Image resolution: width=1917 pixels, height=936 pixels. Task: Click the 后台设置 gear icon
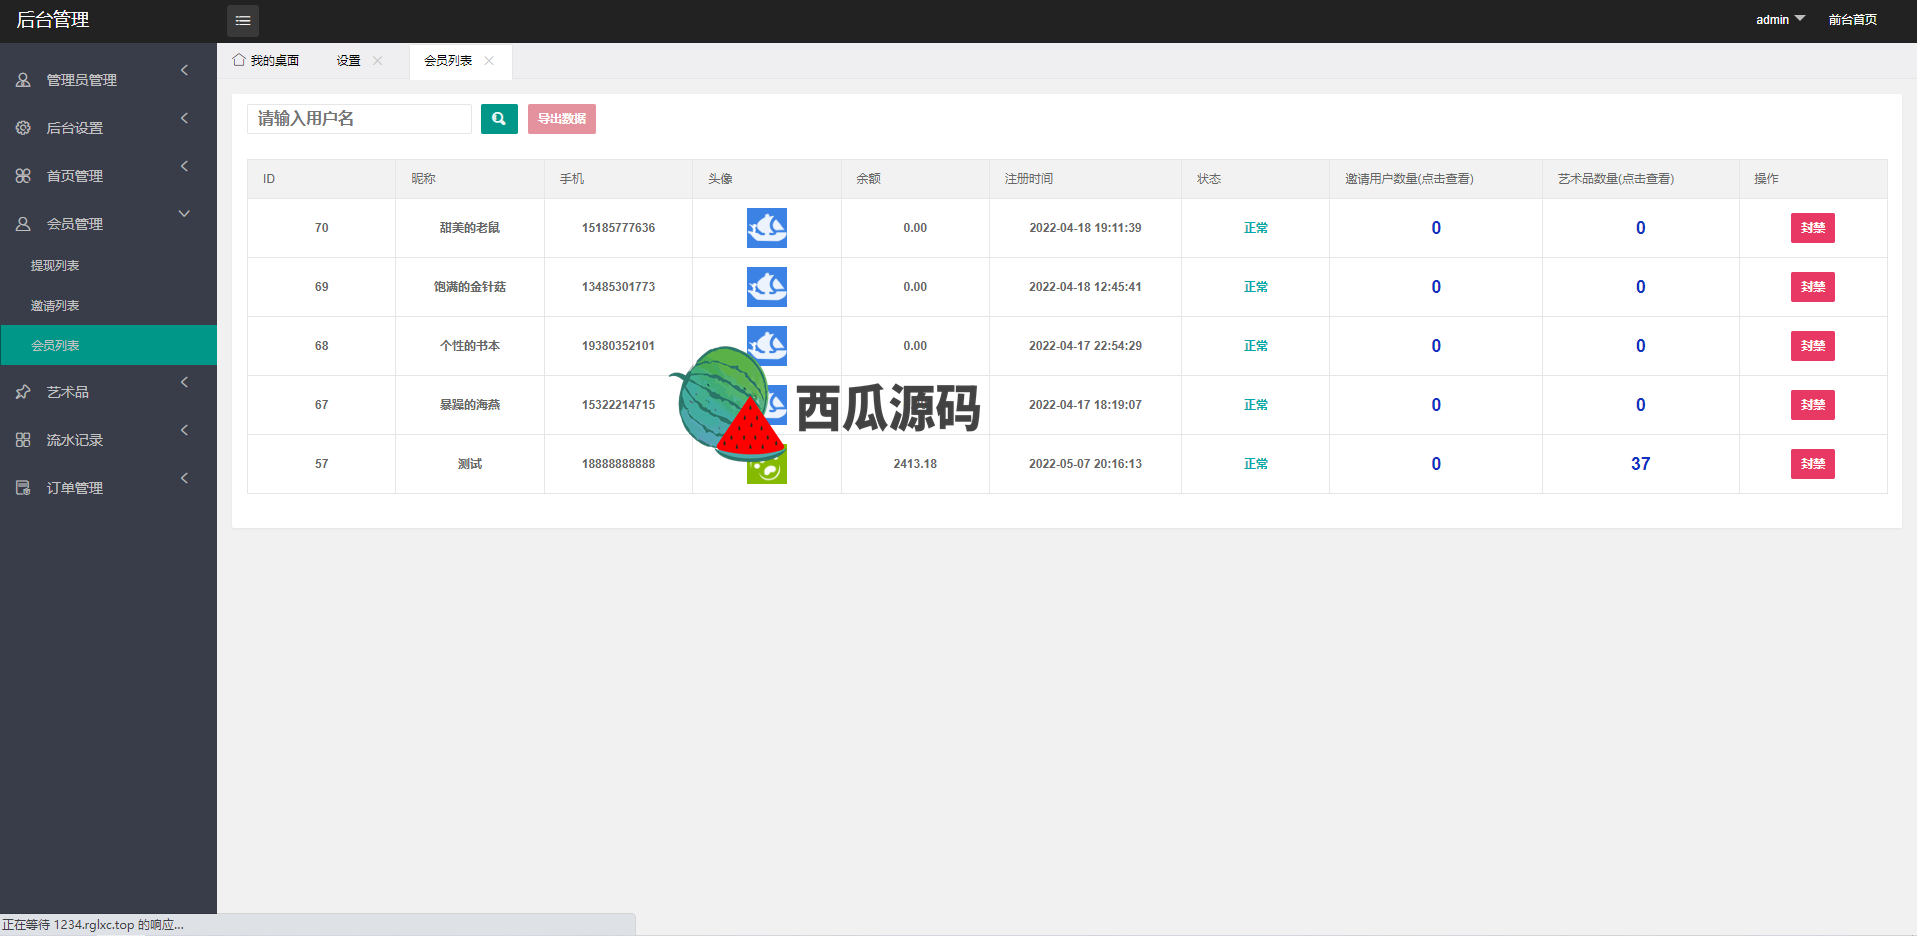[x=23, y=128]
